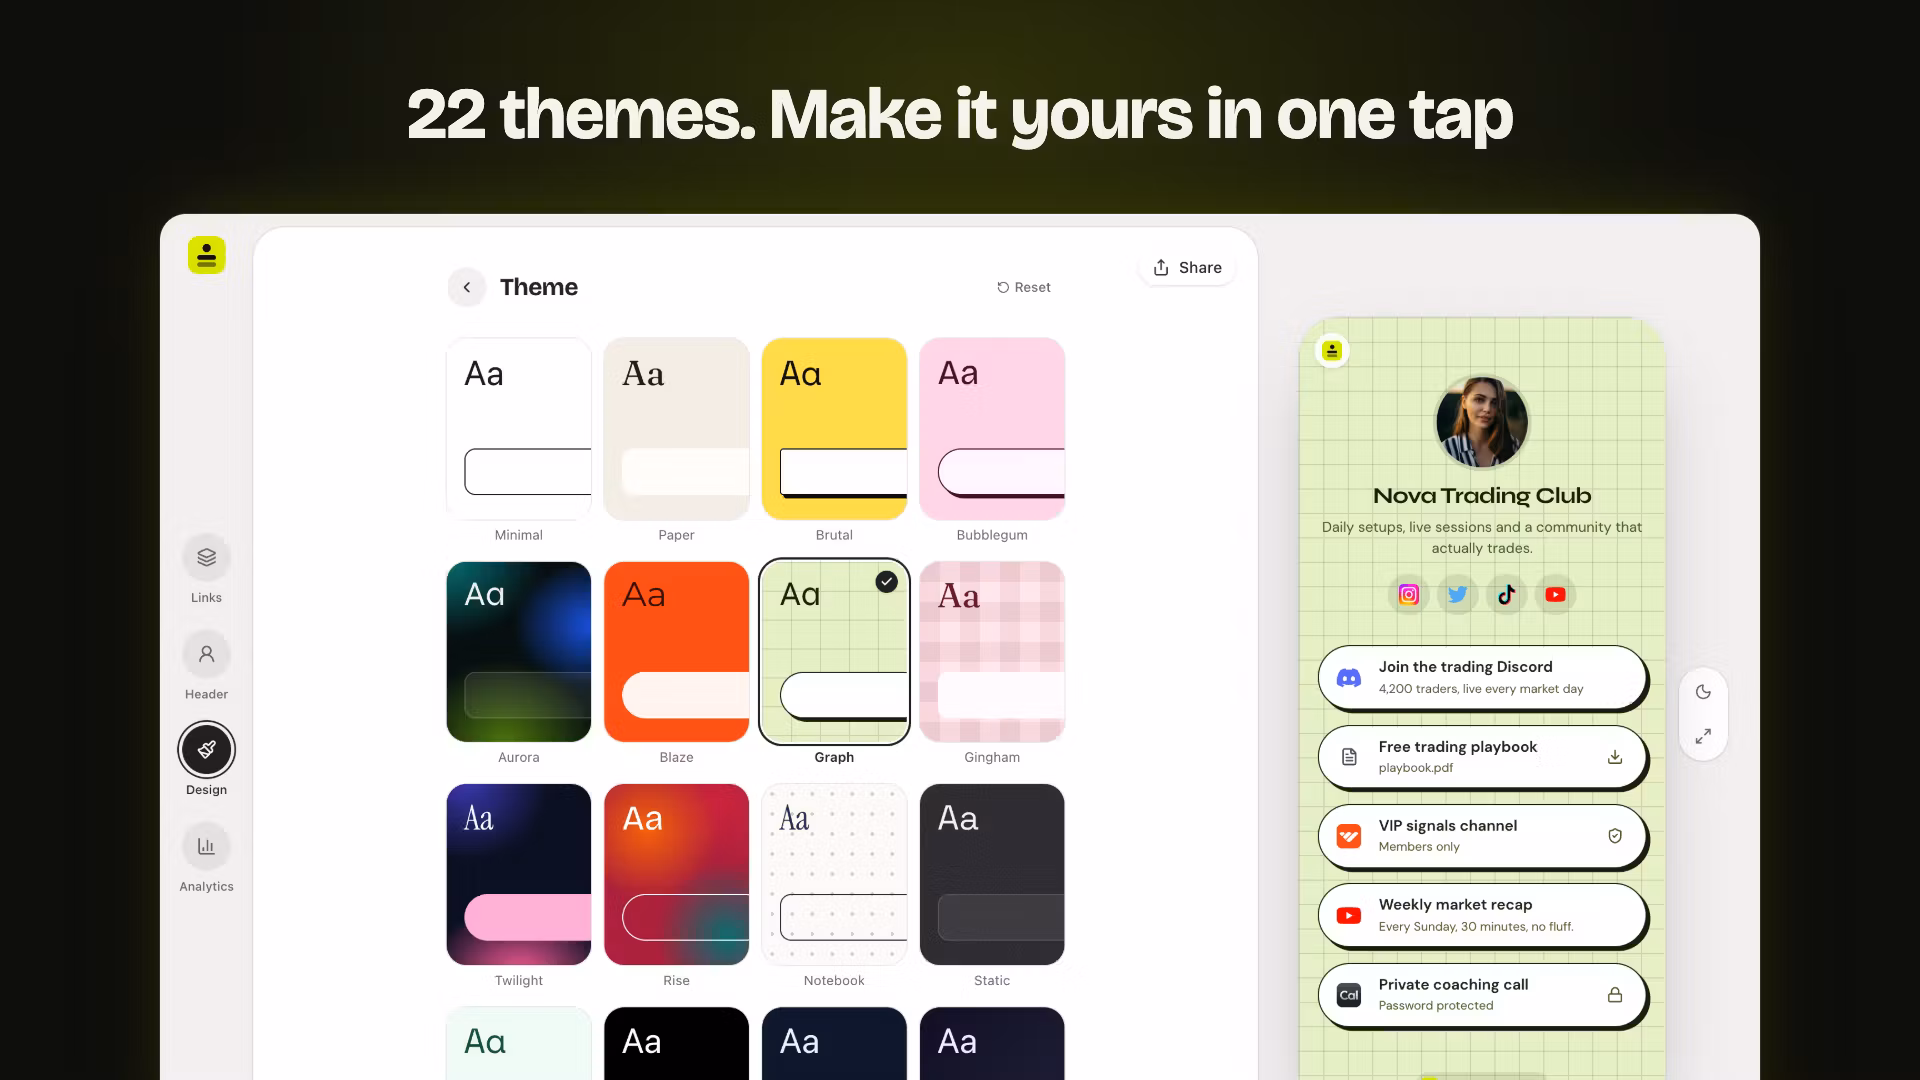Open Join the trading Discord link
The height and width of the screenshot is (1080, 1920).
pos(1481,678)
